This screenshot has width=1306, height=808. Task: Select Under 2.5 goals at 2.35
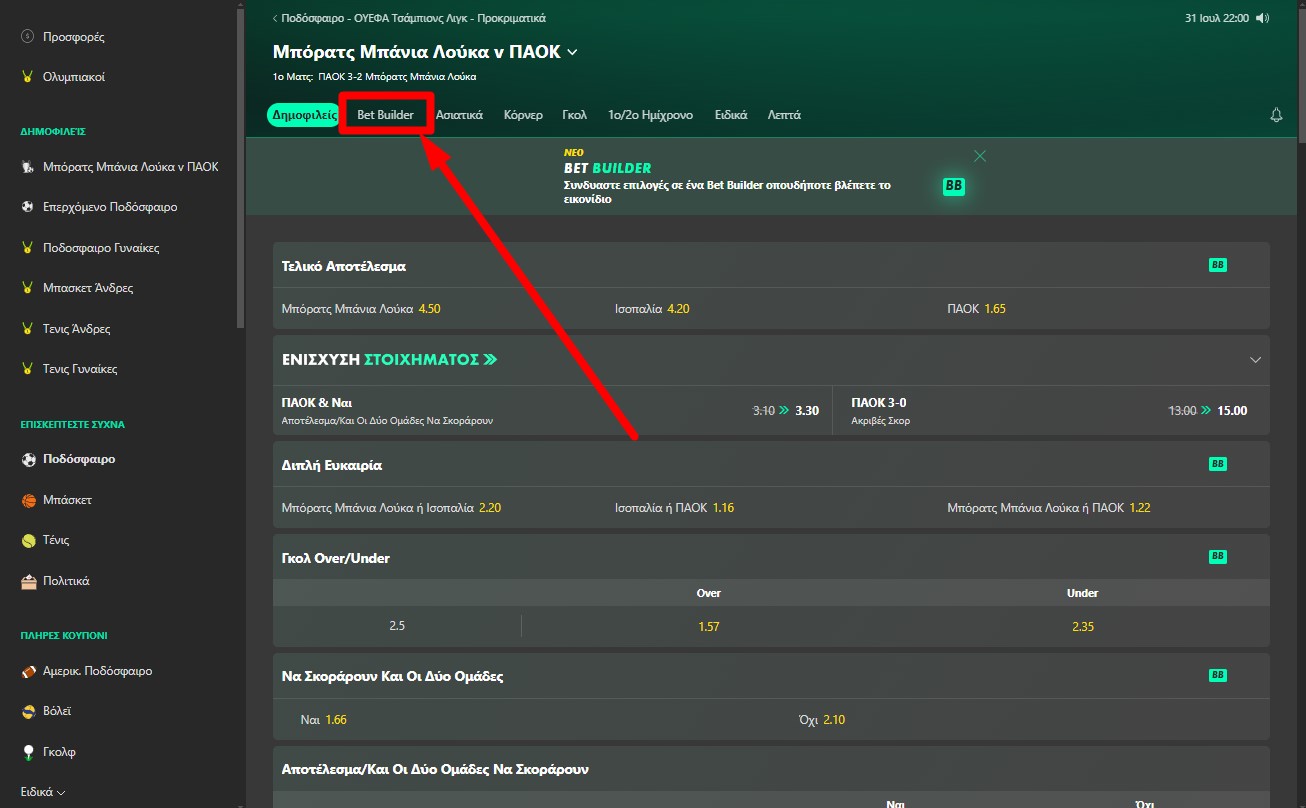click(1082, 627)
